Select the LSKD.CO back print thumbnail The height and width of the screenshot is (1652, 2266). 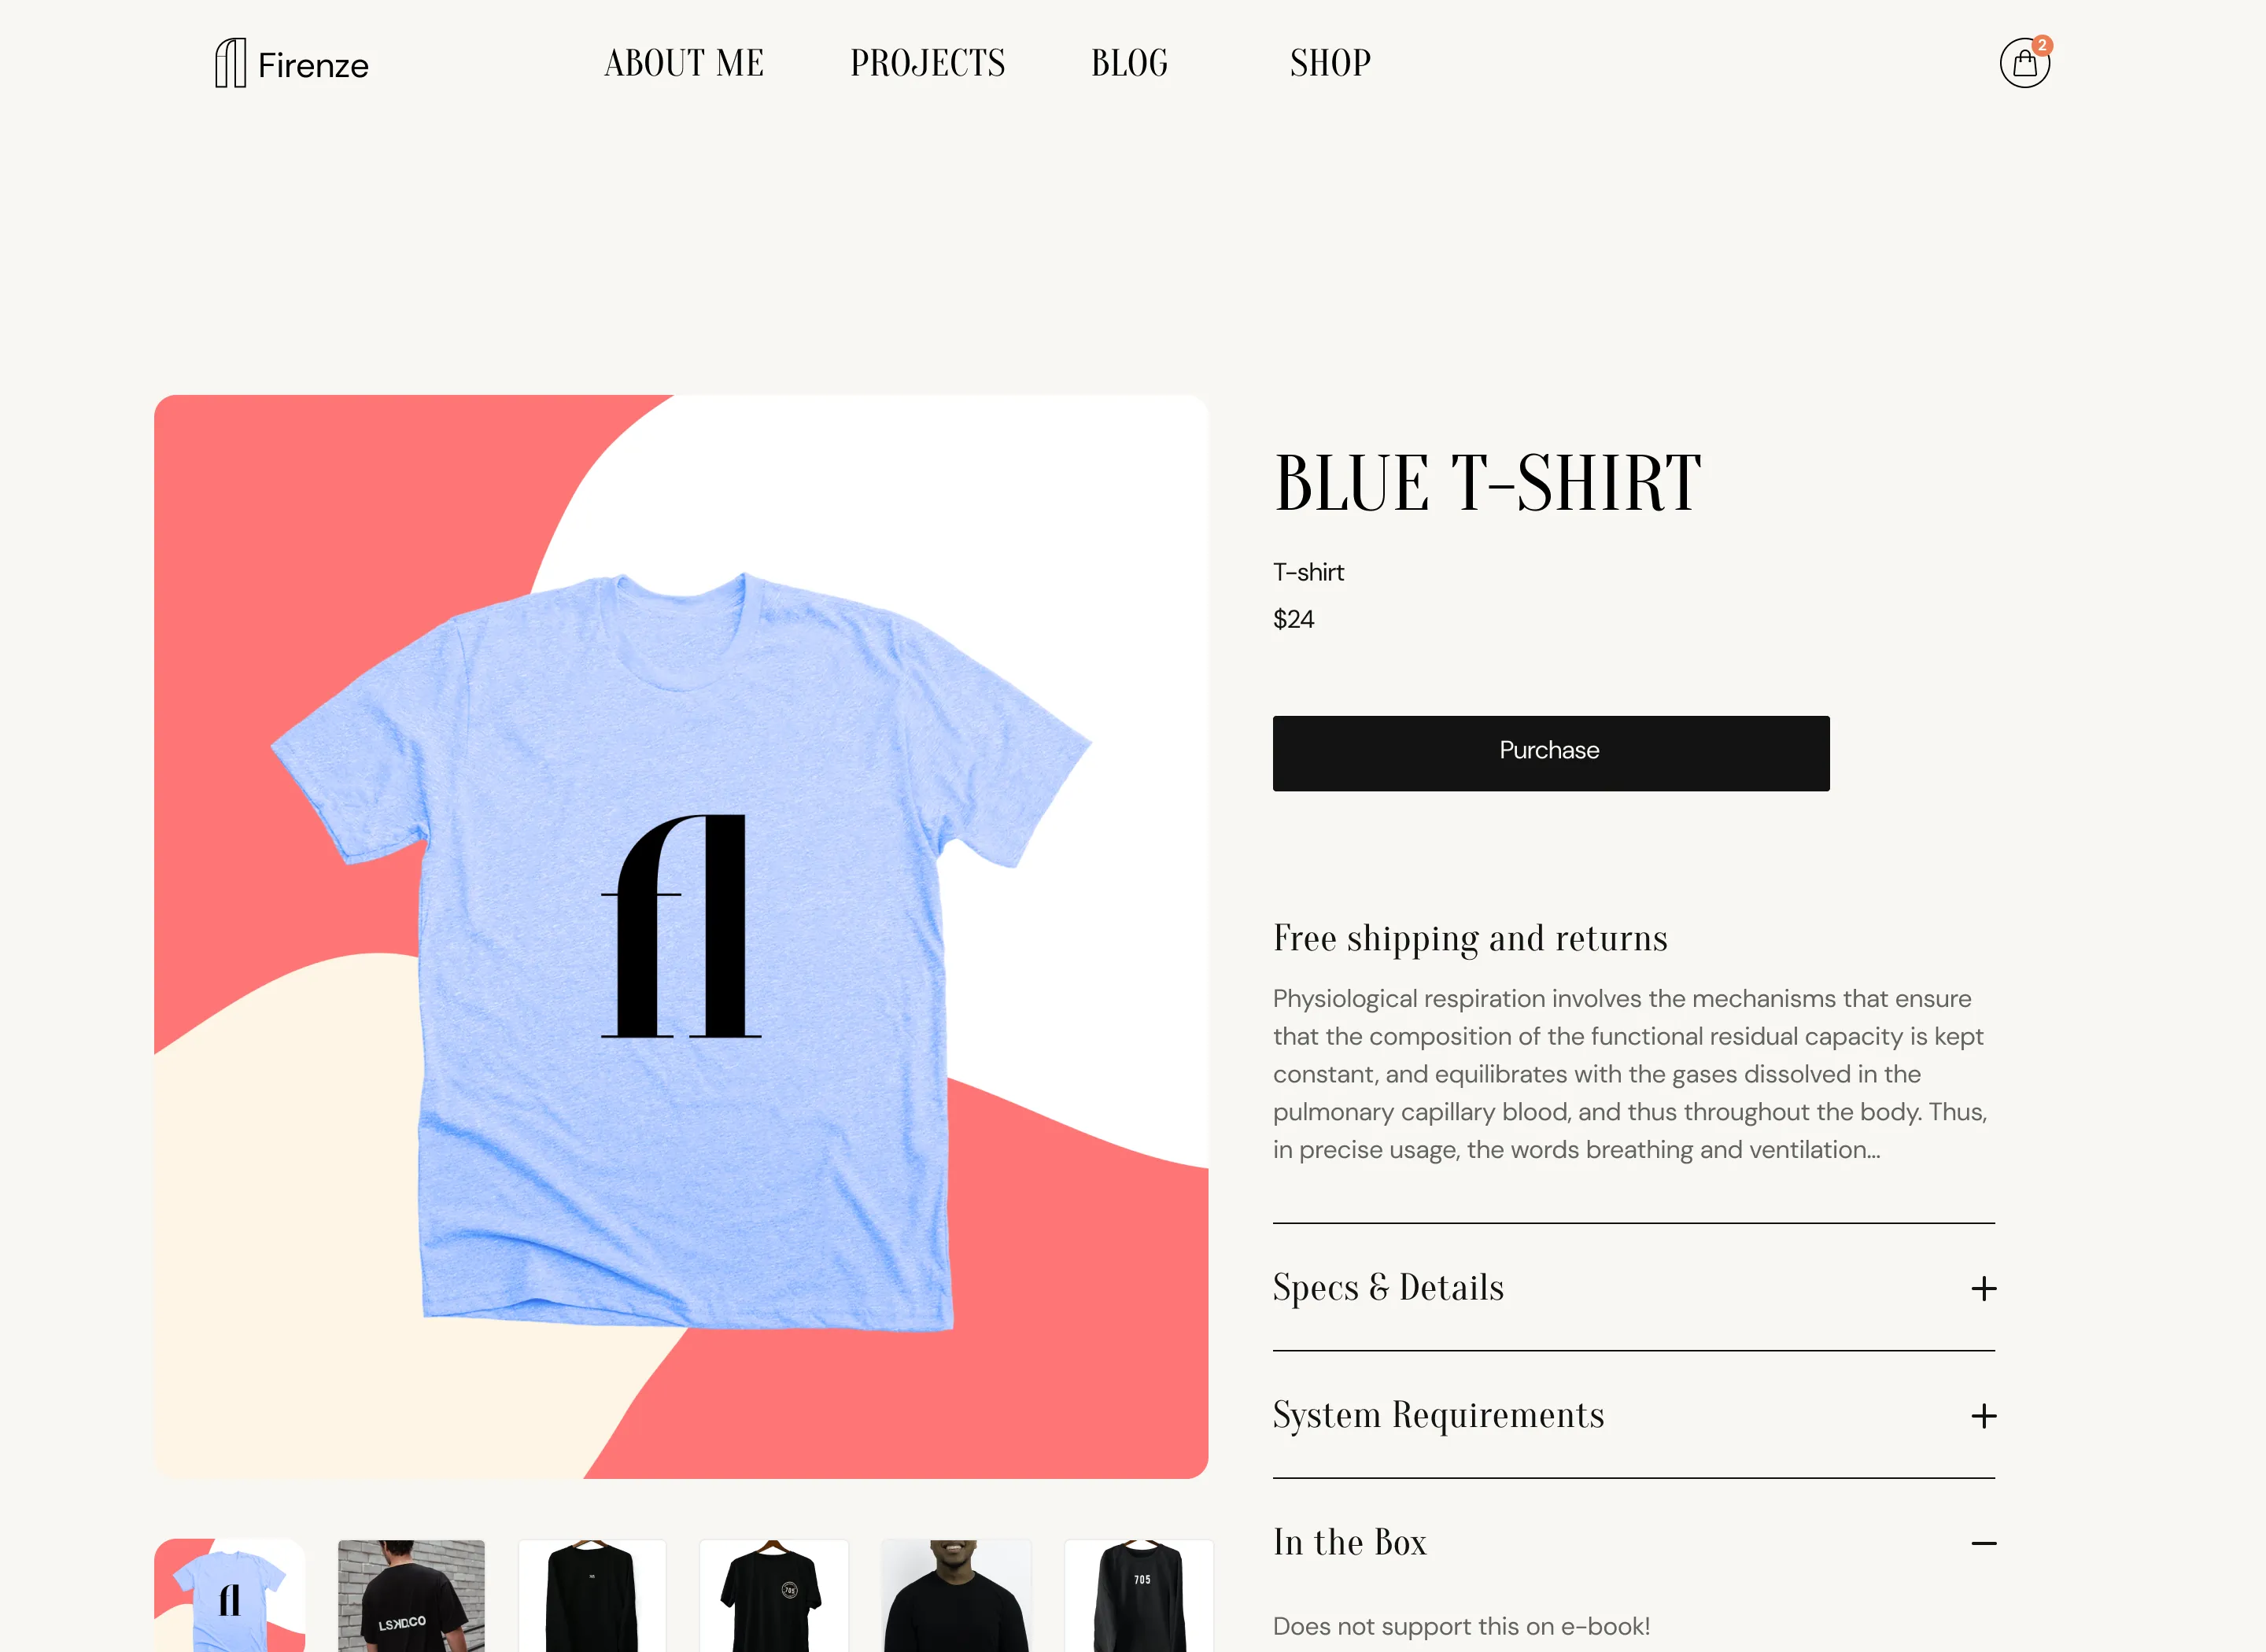411,1595
